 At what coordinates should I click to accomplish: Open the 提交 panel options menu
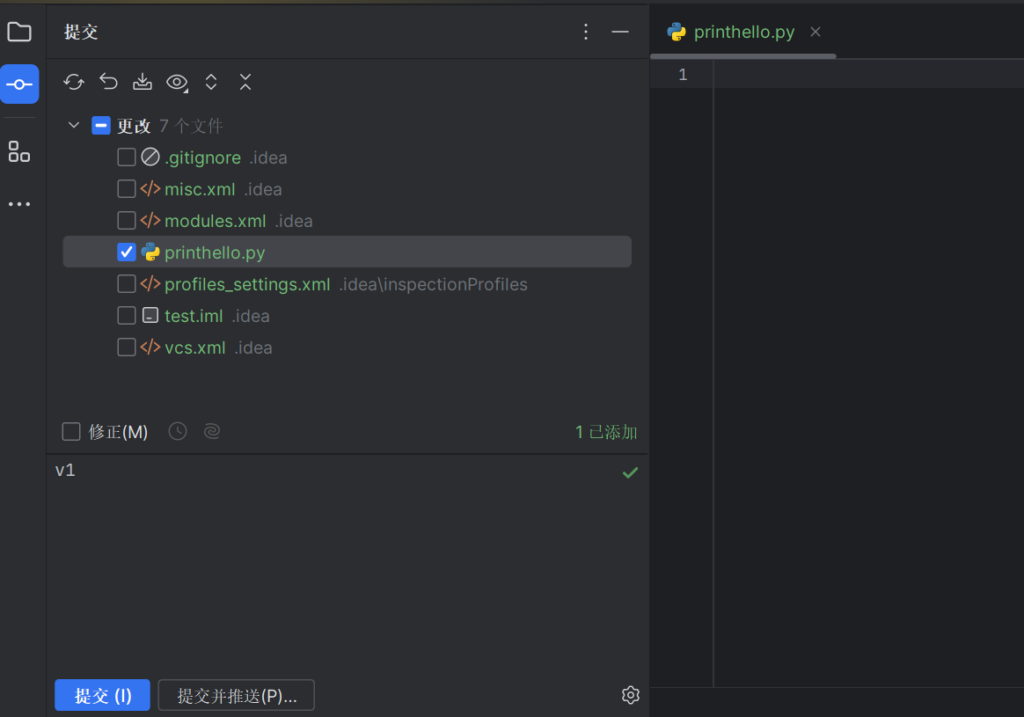coord(586,32)
